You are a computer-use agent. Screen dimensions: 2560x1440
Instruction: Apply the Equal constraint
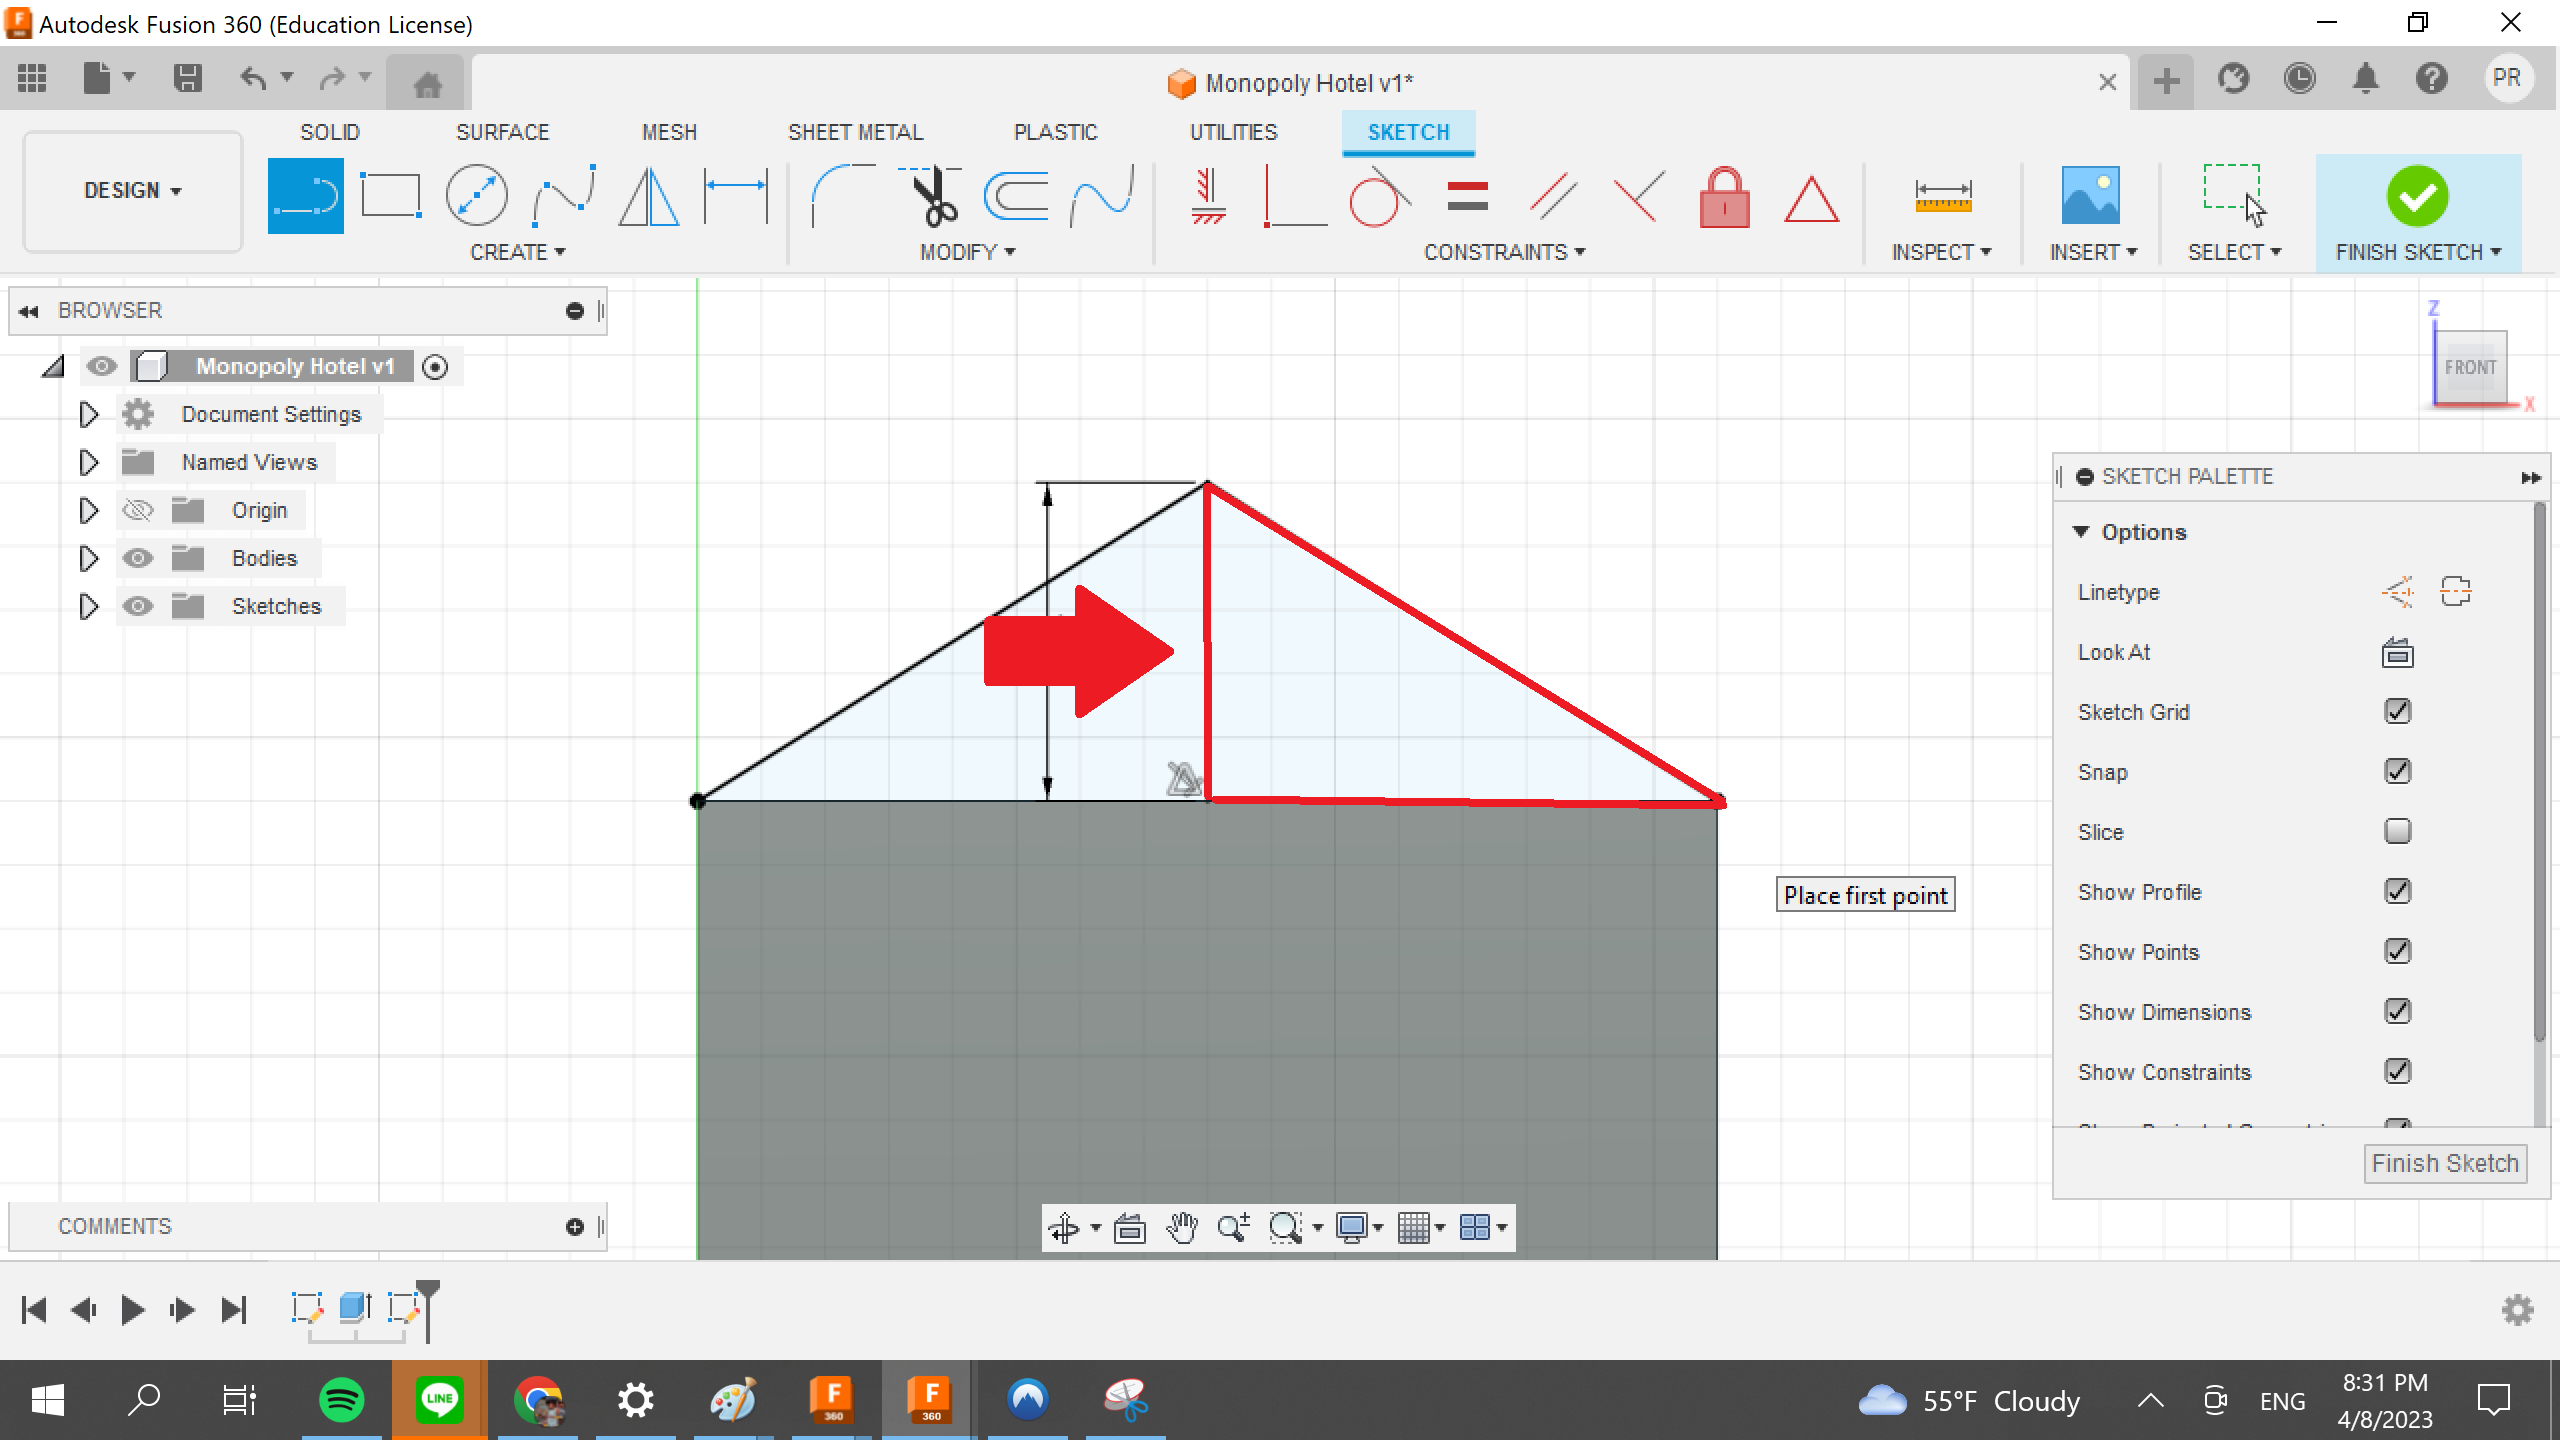click(x=1470, y=198)
